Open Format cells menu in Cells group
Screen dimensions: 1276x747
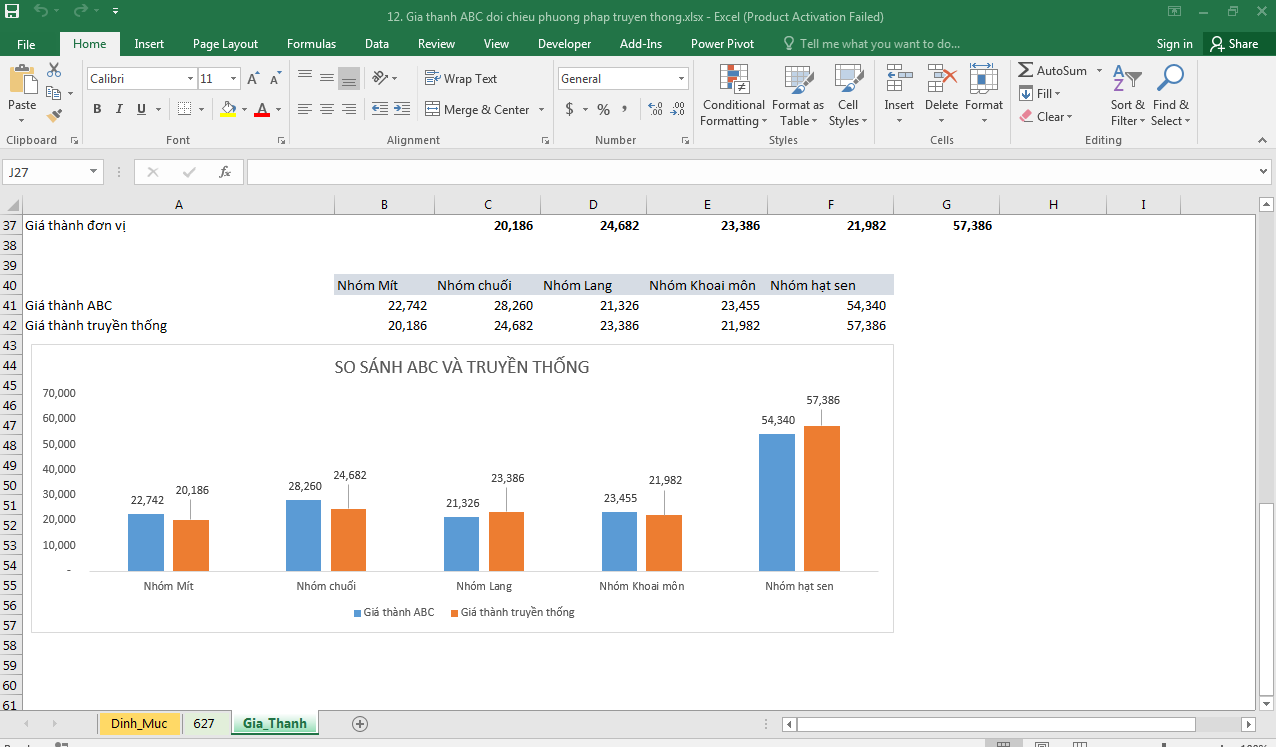click(x=984, y=96)
